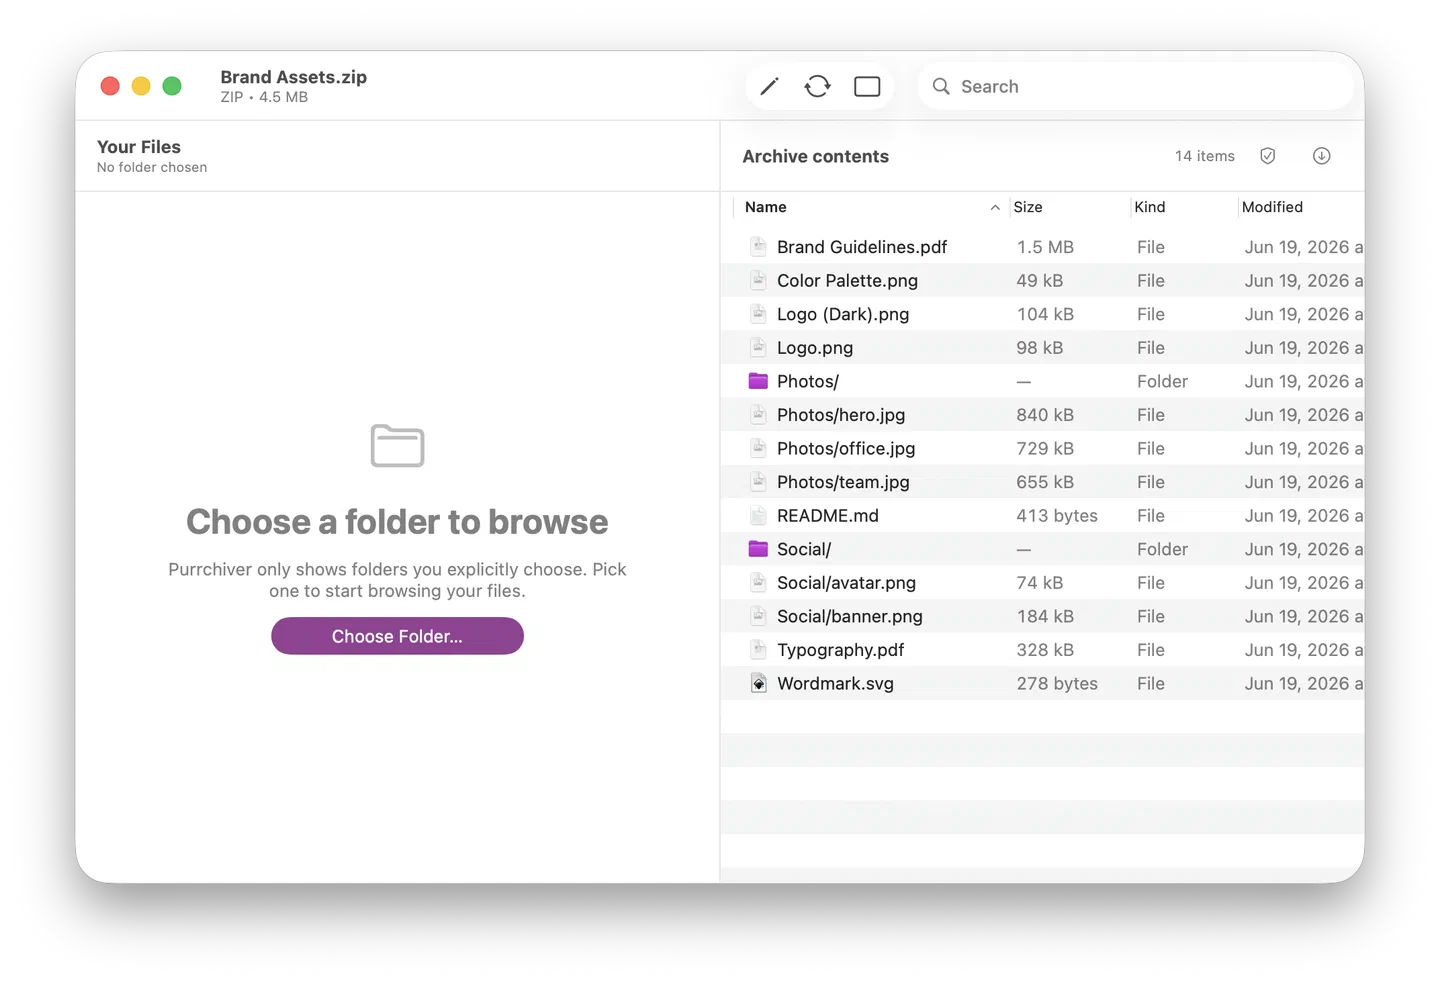Select the Social/ folder name
Image resolution: width=1440 pixels, height=983 pixels.
(804, 549)
